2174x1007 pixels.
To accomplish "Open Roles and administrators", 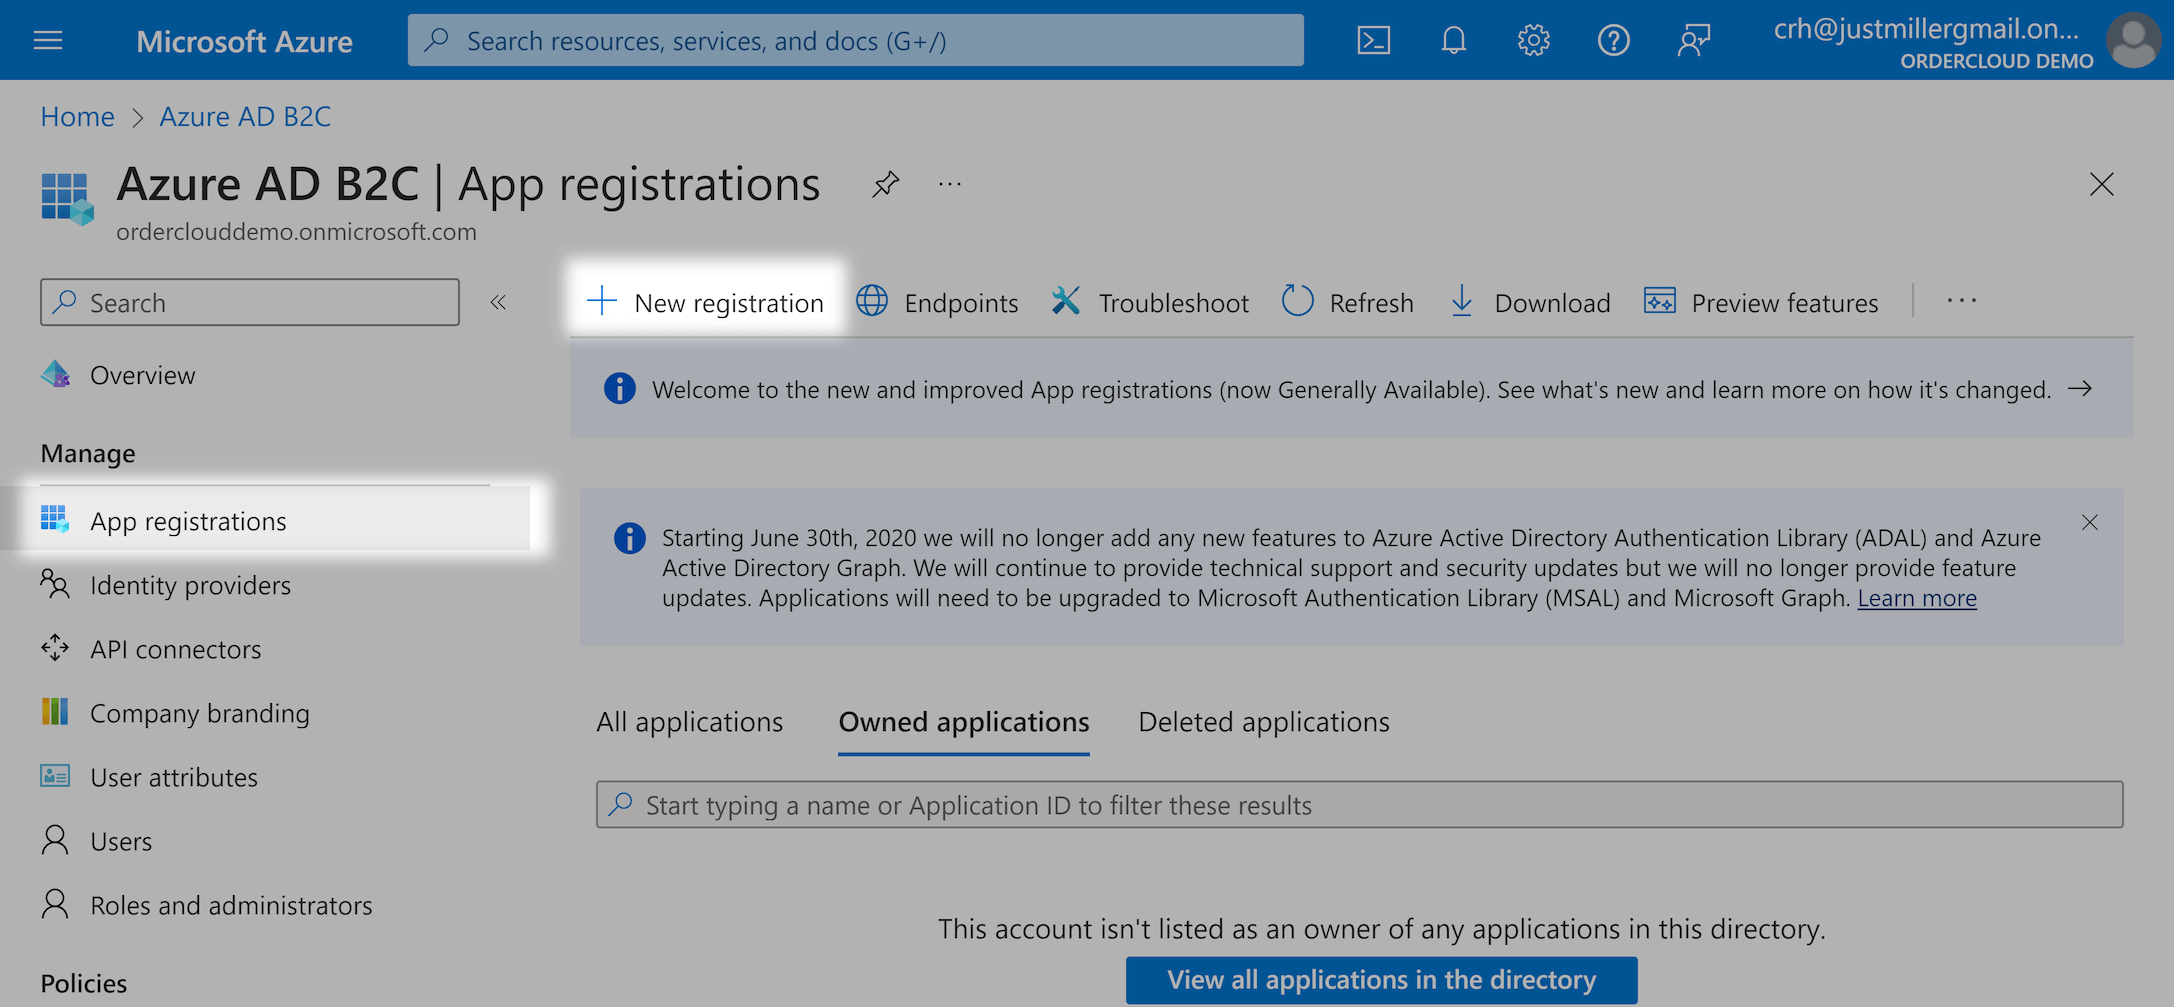I will [231, 905].
